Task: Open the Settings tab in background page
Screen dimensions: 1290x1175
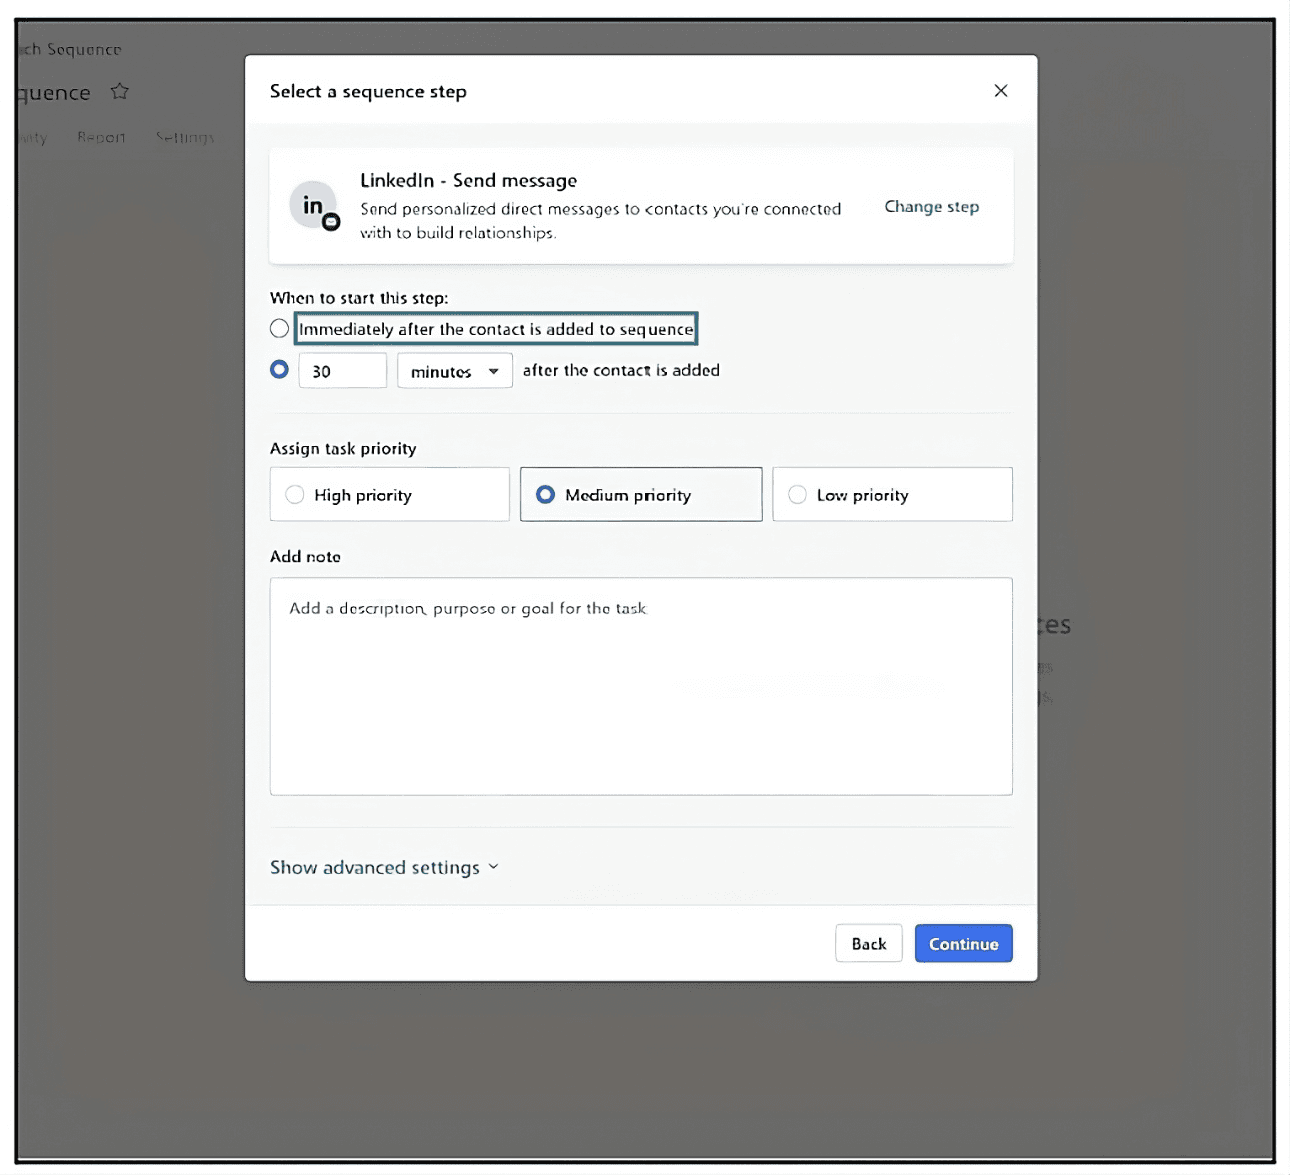Action: pos(185,137)
